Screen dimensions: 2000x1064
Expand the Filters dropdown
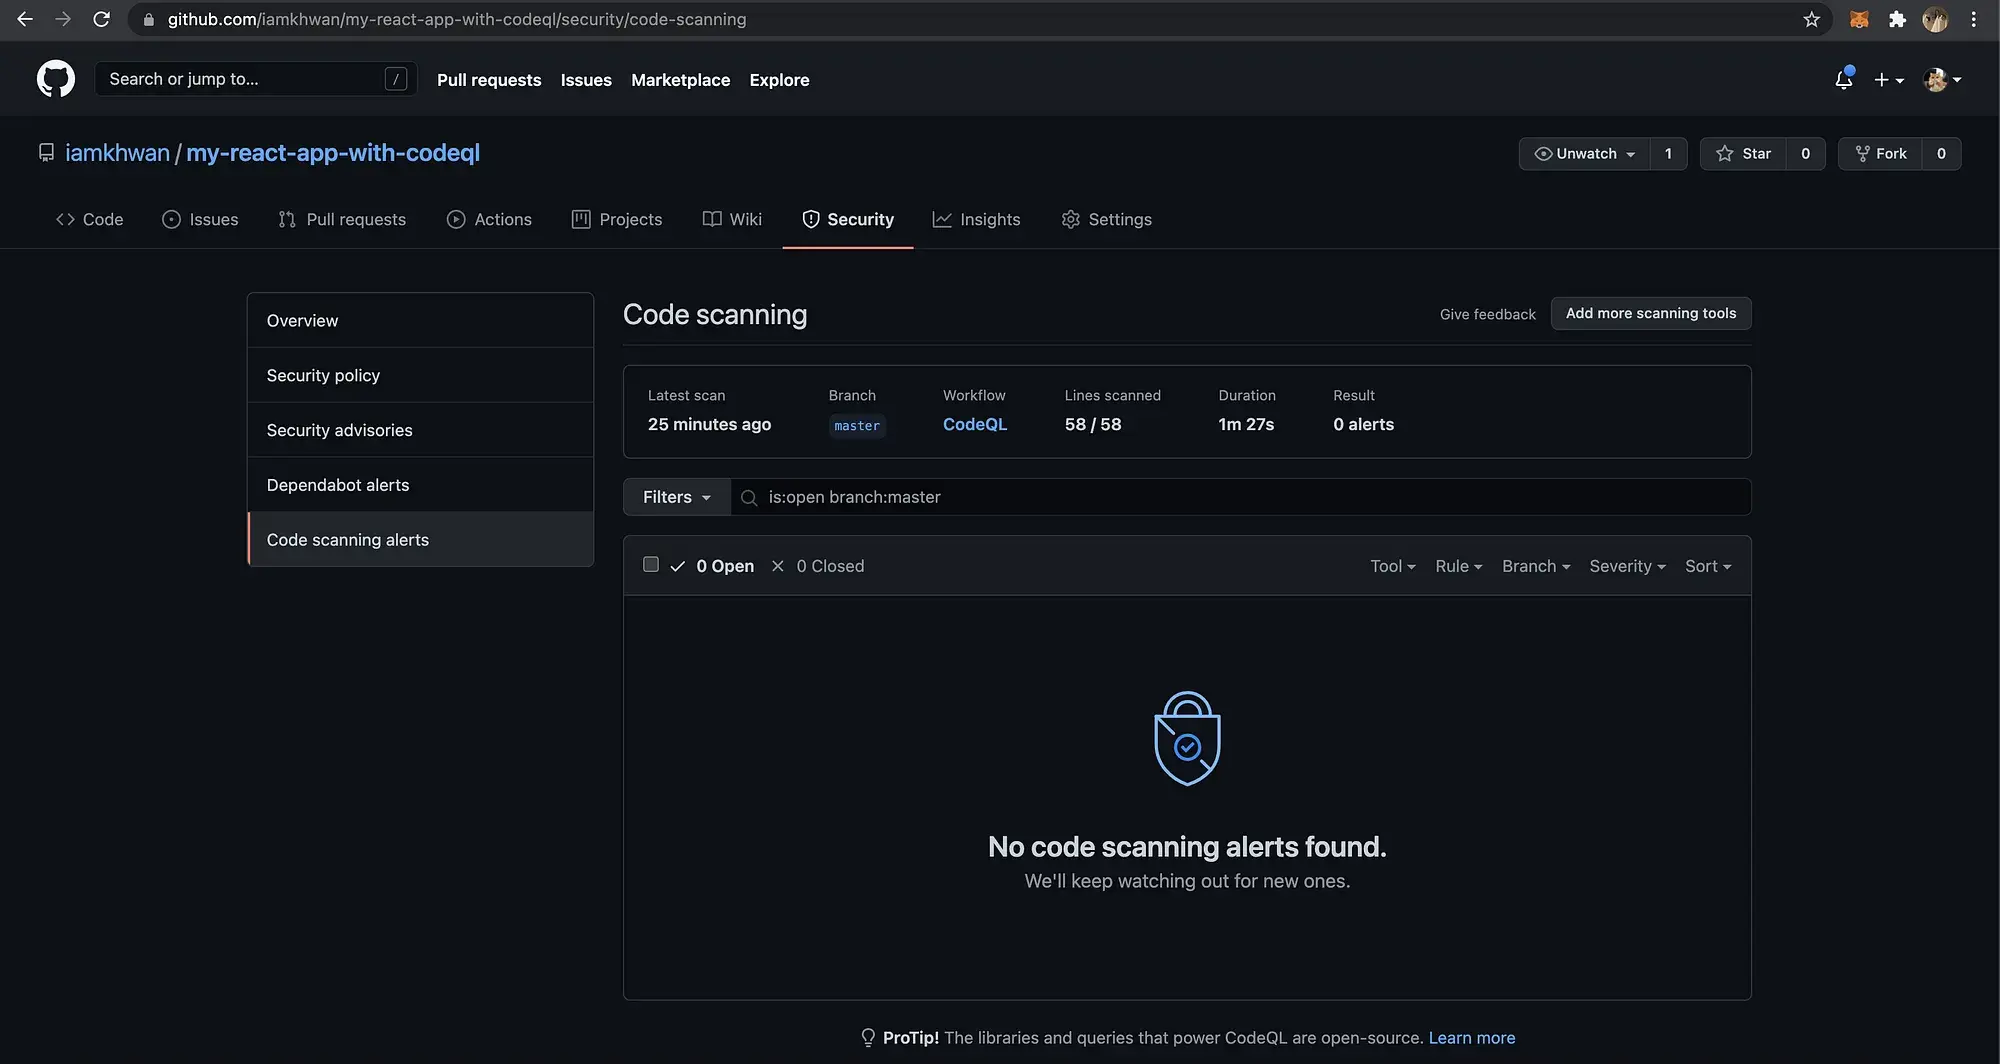point(676,497)
